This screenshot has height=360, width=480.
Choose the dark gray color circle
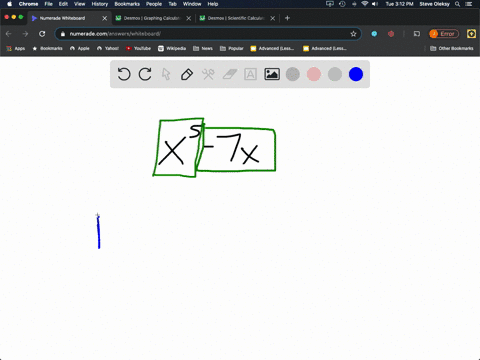[x=293, y=74]
